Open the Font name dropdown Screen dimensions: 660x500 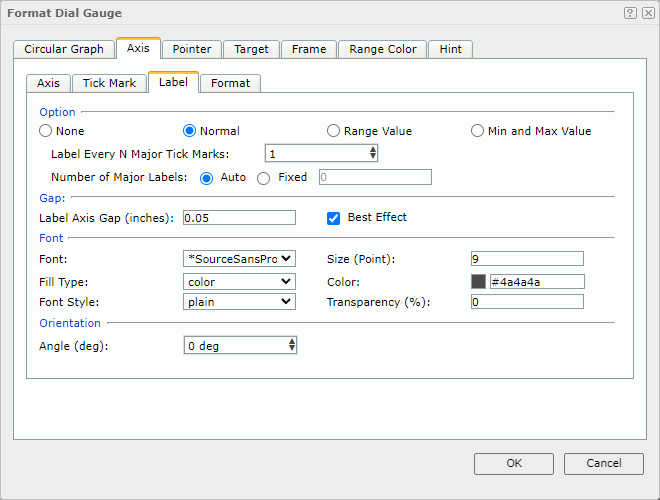[240, 258]
